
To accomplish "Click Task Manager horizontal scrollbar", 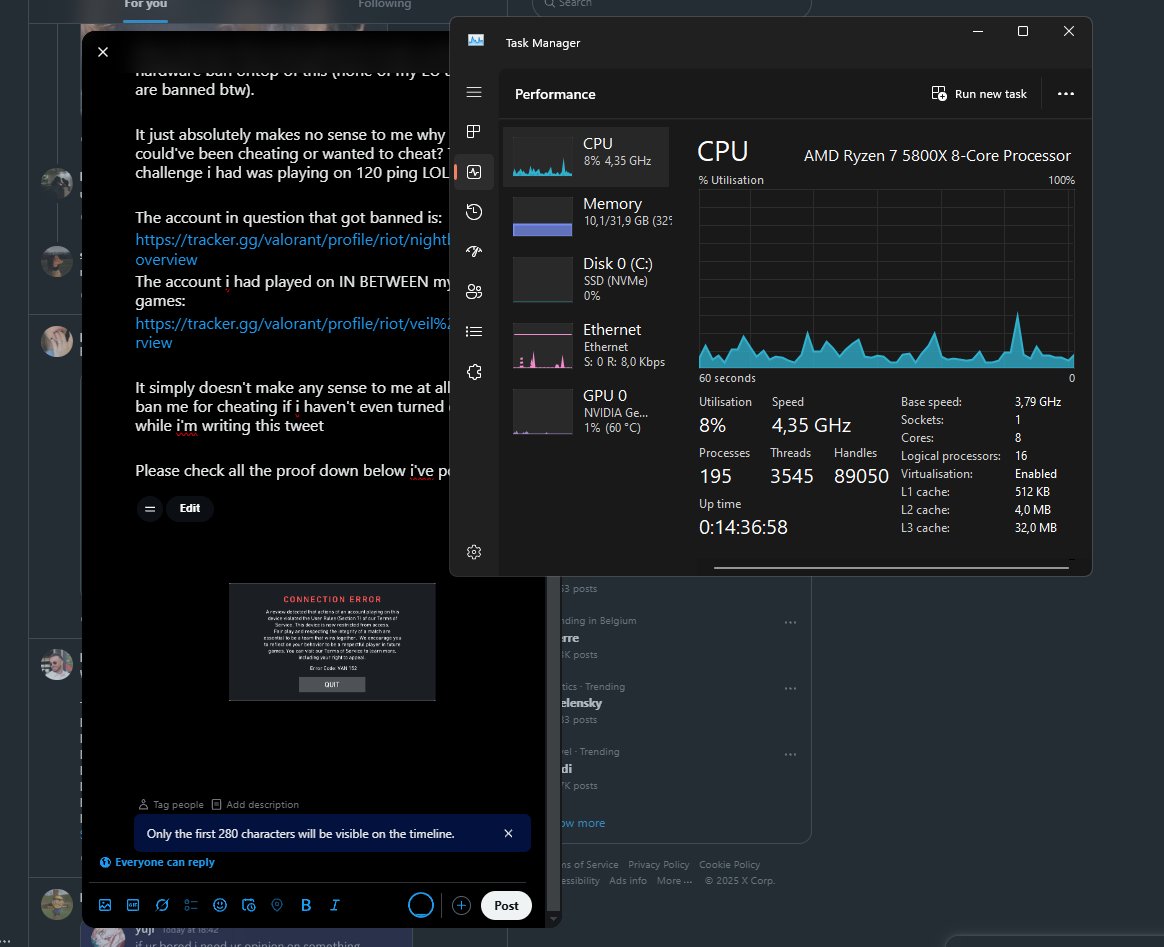I will (891, 568).
